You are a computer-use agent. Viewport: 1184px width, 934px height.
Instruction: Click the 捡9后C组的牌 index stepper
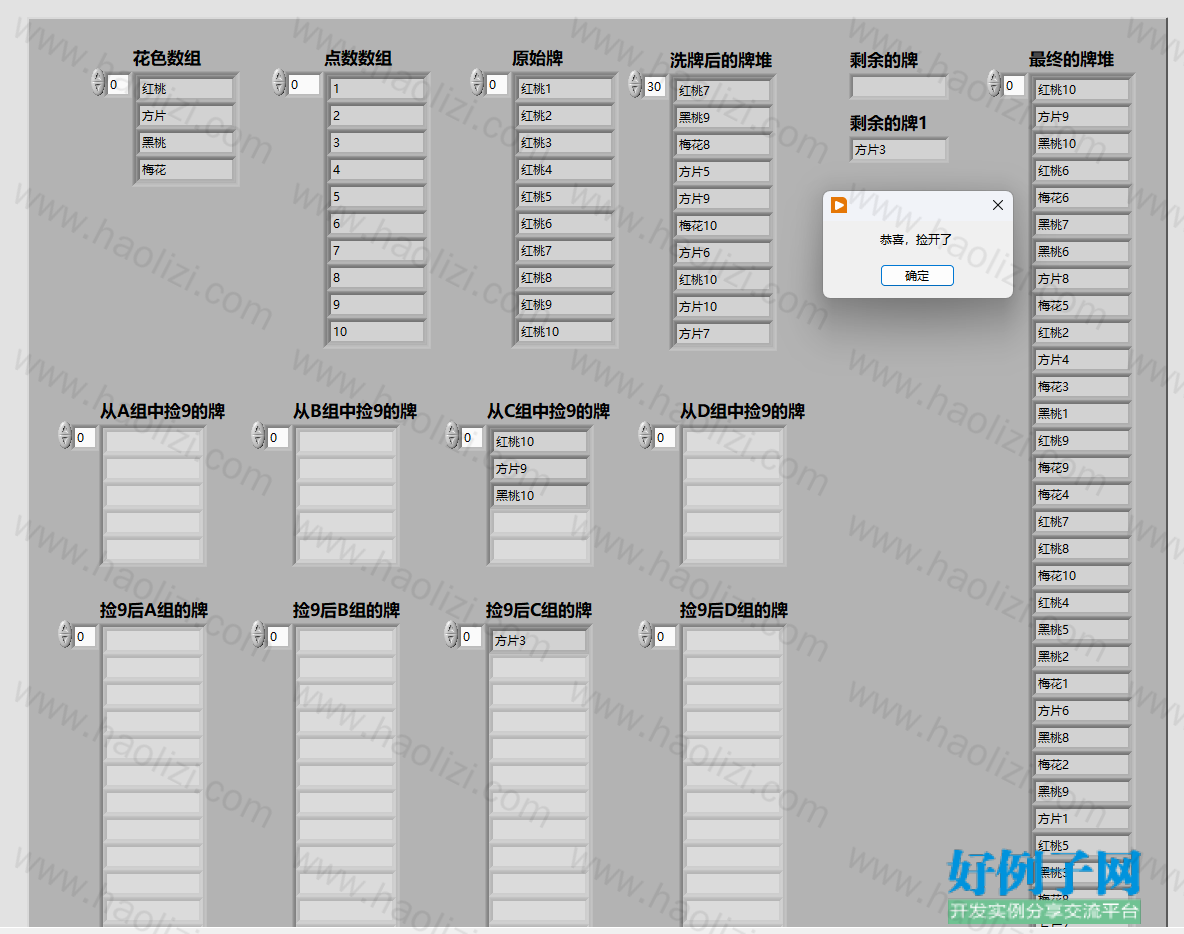click(x=452, y=636)
